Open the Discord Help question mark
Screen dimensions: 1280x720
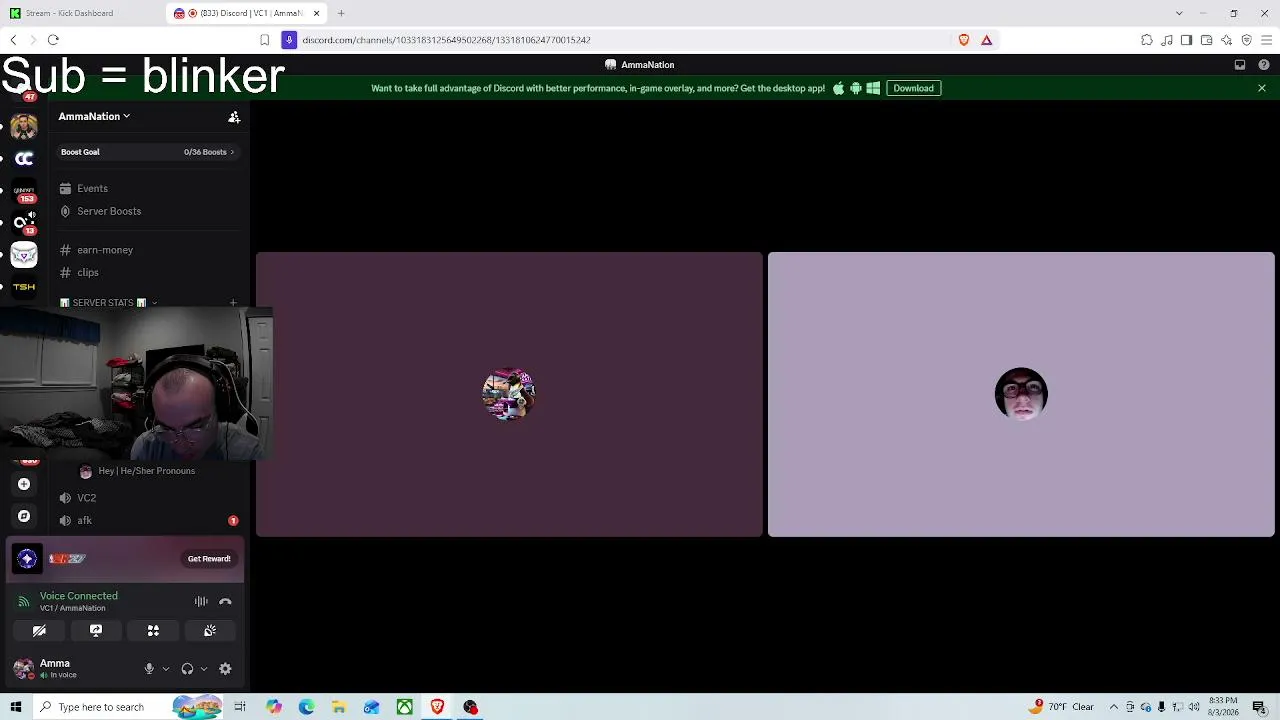point(1264,65)
